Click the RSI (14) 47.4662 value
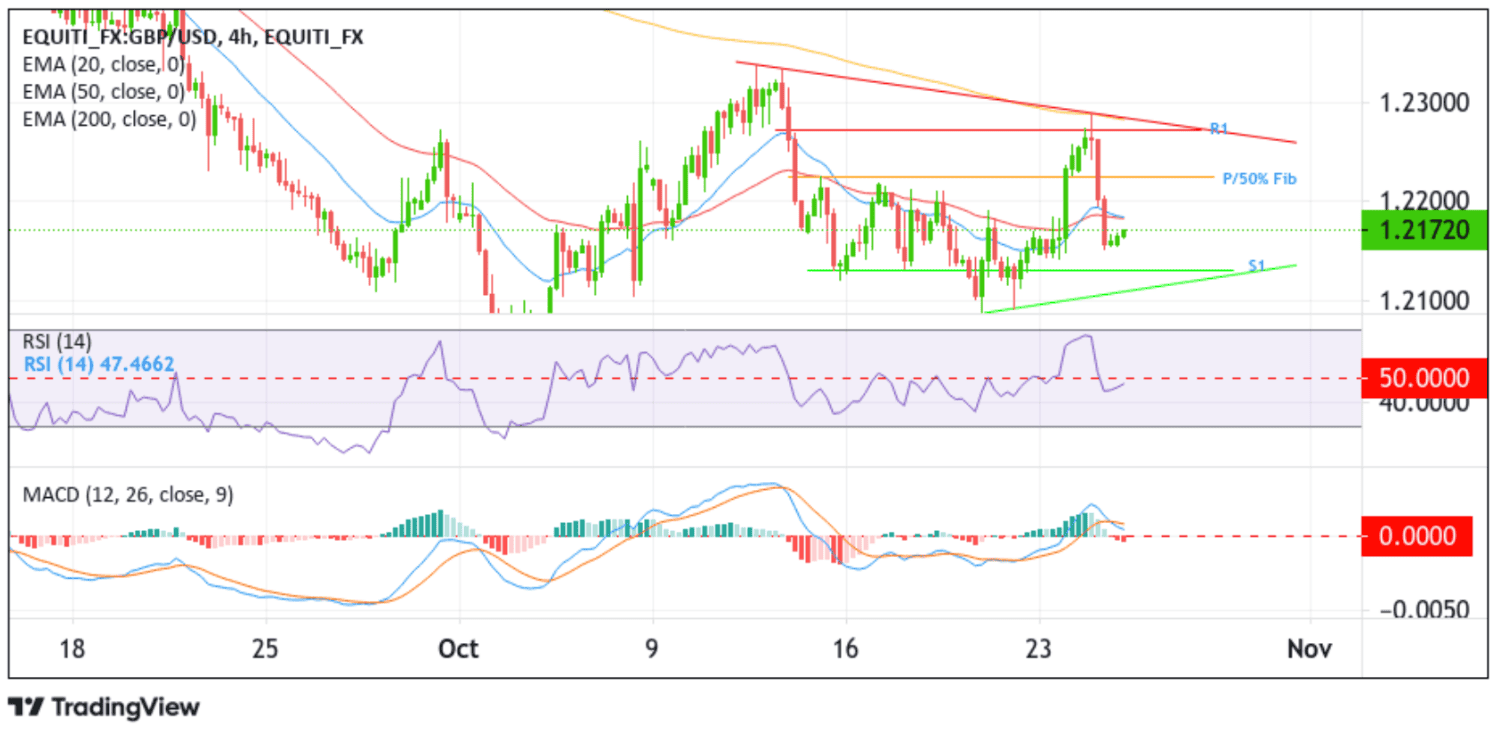 (x=99, y=363)
